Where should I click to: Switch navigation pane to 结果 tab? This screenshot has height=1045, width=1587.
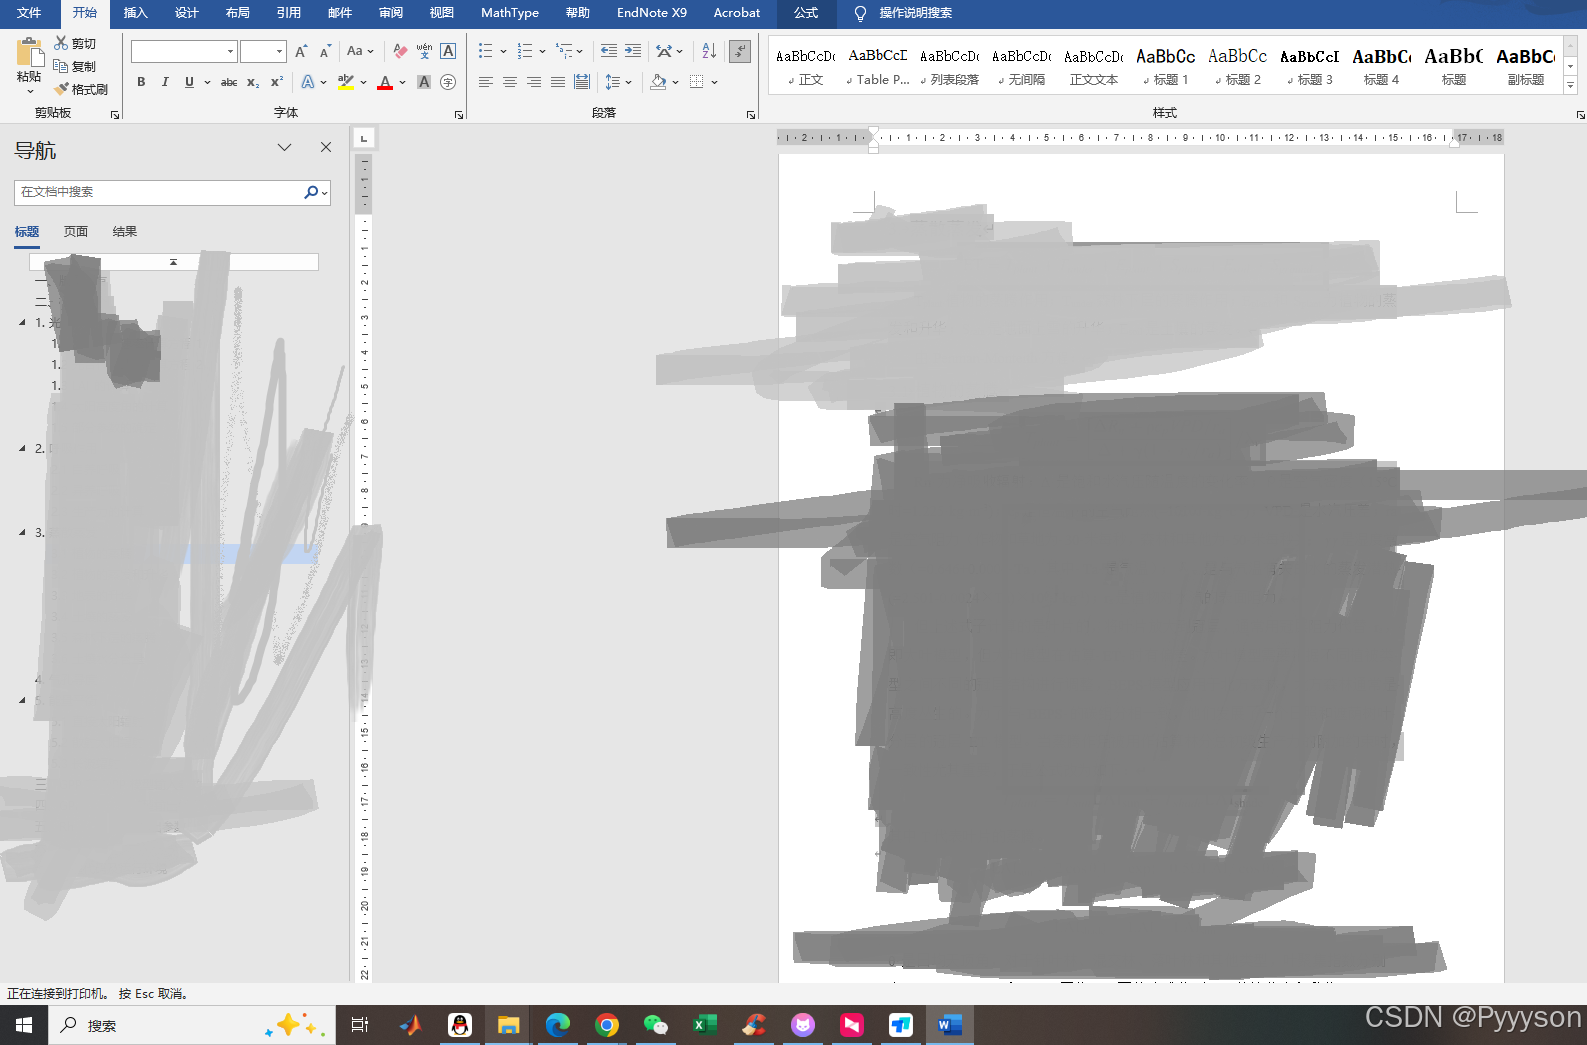point(125,232)
